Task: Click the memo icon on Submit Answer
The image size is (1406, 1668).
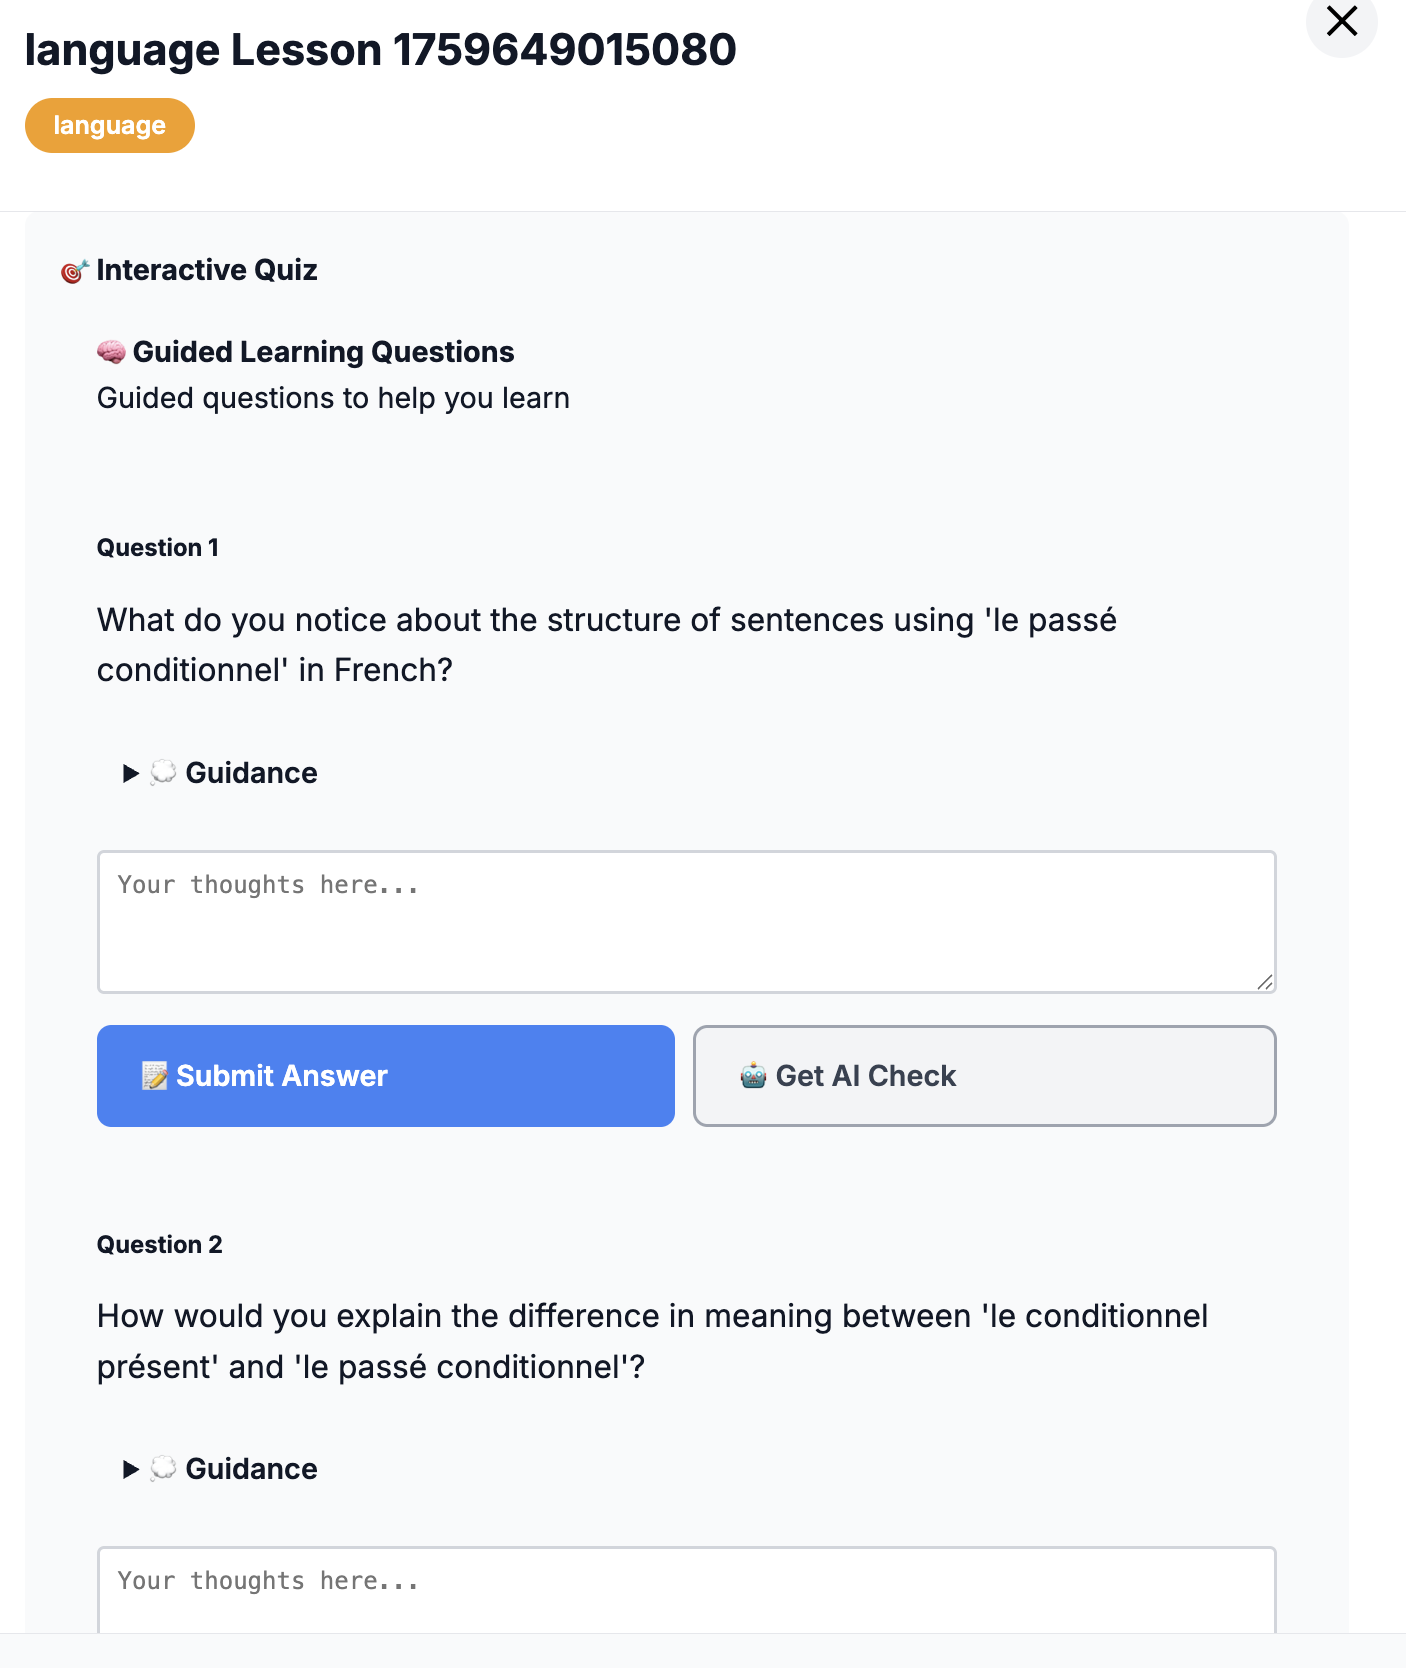Action: pos(155,1076)
